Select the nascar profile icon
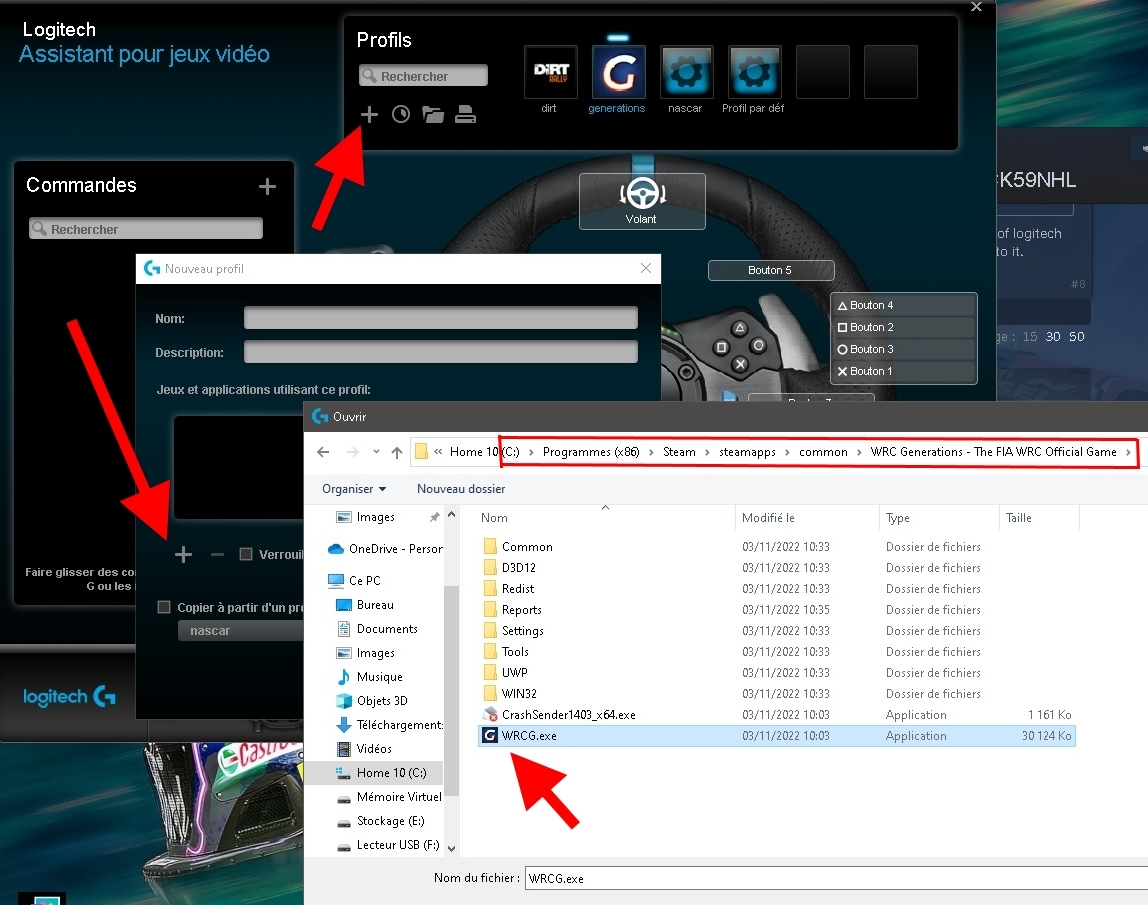Viewport: 1148px width, 905px height. 685,71
